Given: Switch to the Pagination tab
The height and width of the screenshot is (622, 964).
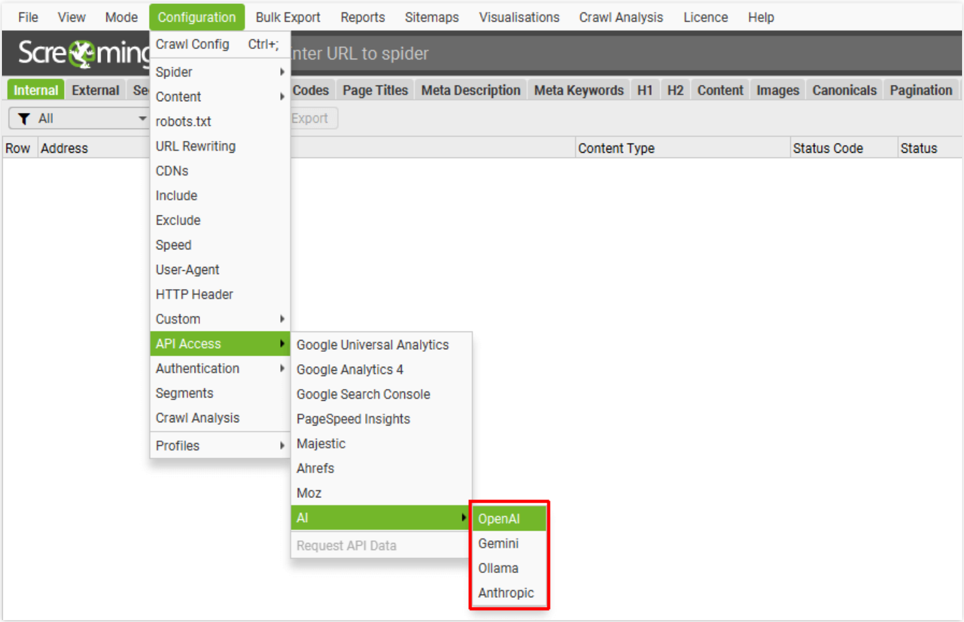Looking at the screenshot, I should click(920, 90).
